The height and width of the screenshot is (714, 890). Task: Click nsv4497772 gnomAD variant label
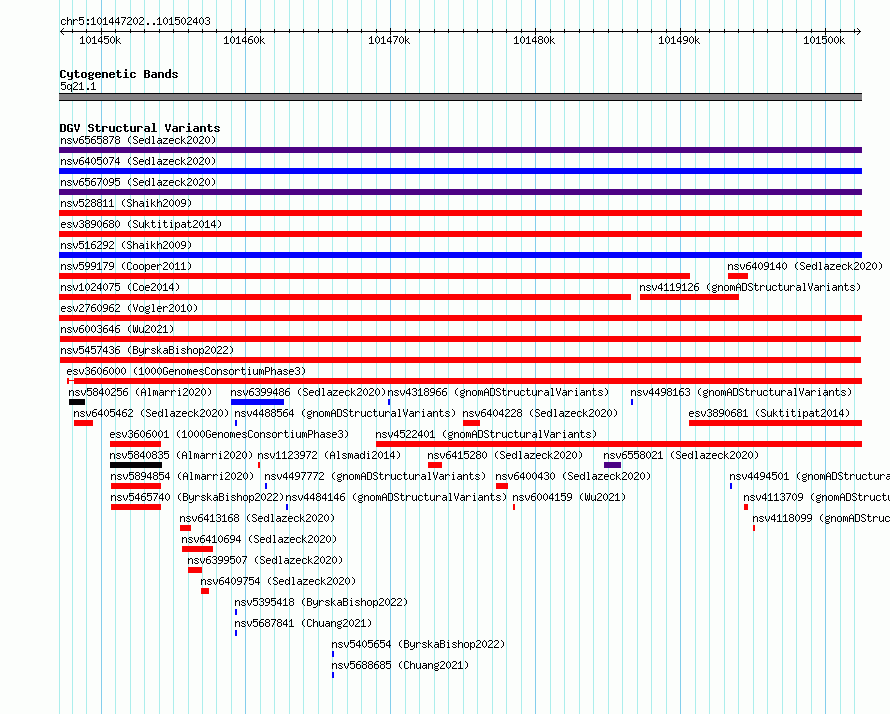tap(375, 476)
